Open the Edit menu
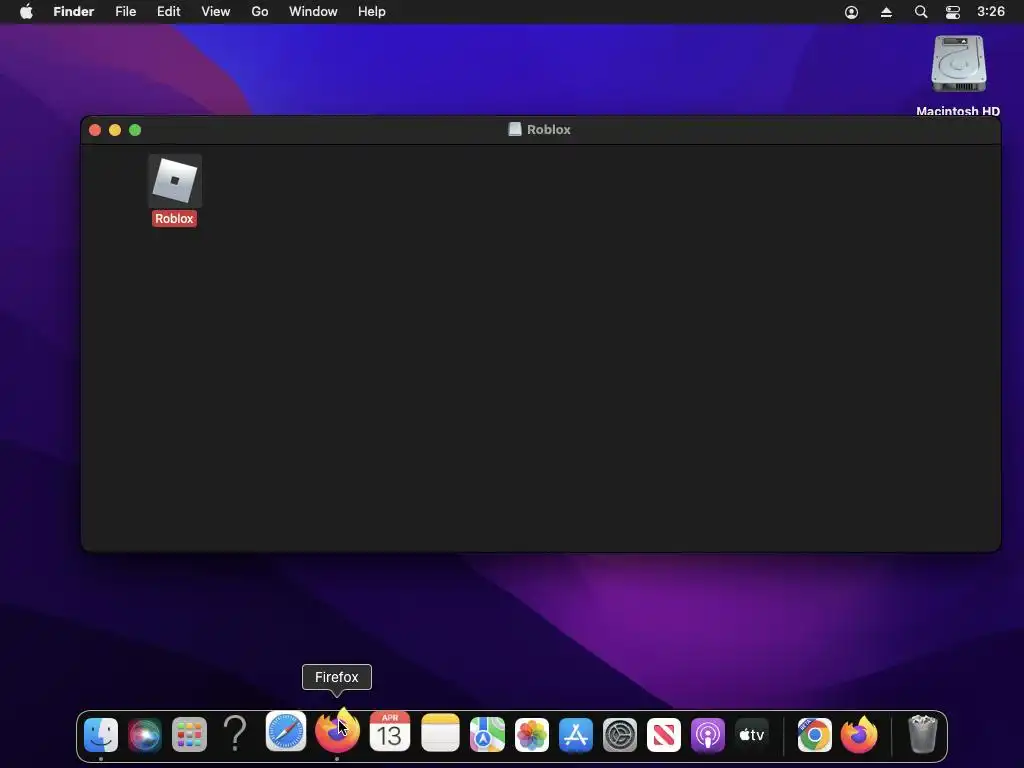The width and height of the screenshot is (1024, 768). [x=168, y=12]
